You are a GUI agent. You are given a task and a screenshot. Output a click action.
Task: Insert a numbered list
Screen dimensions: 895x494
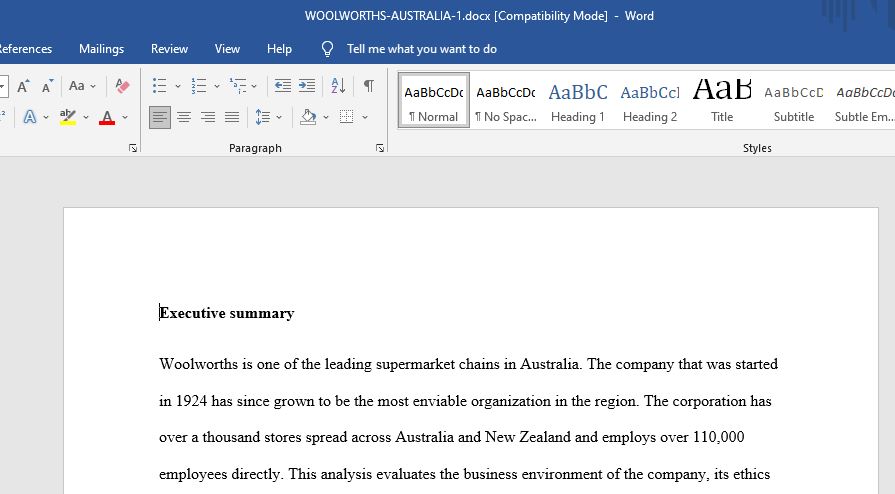(x=199, y=86)
